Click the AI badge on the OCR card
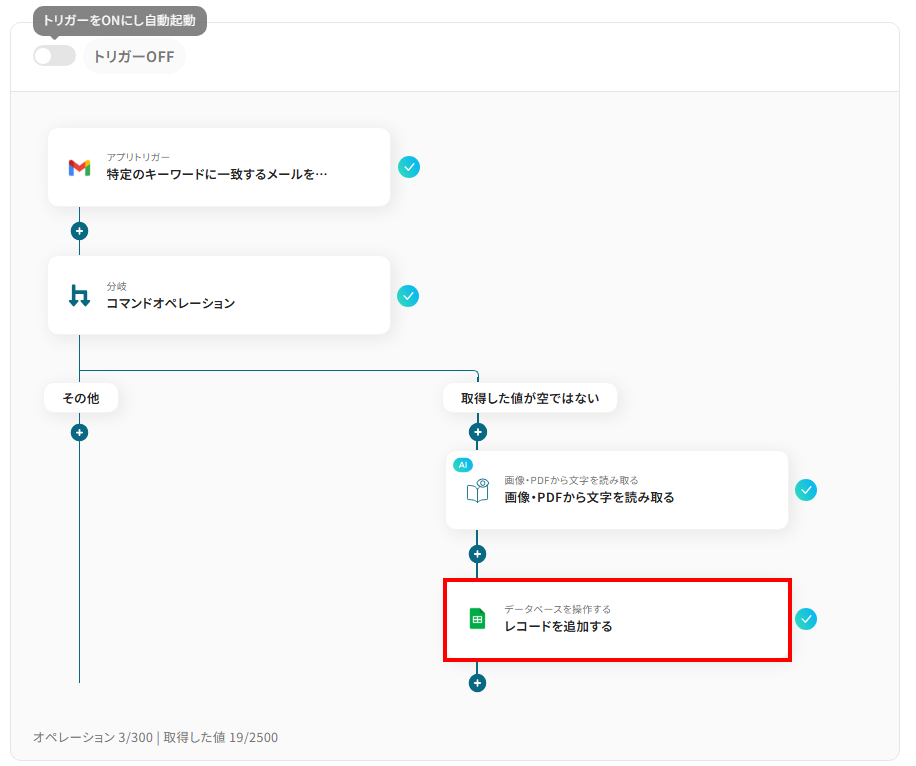Screen dimensions: 916x766 tap(463, 465)
